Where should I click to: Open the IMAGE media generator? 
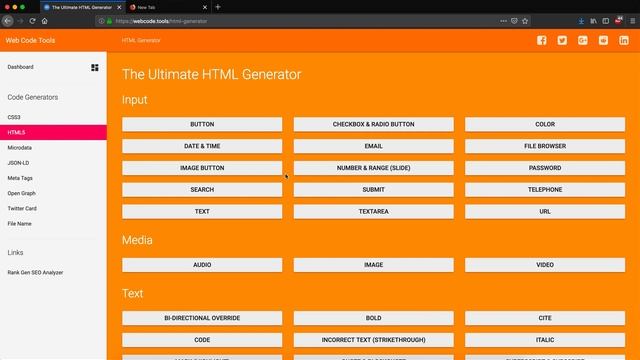point(373,265)
